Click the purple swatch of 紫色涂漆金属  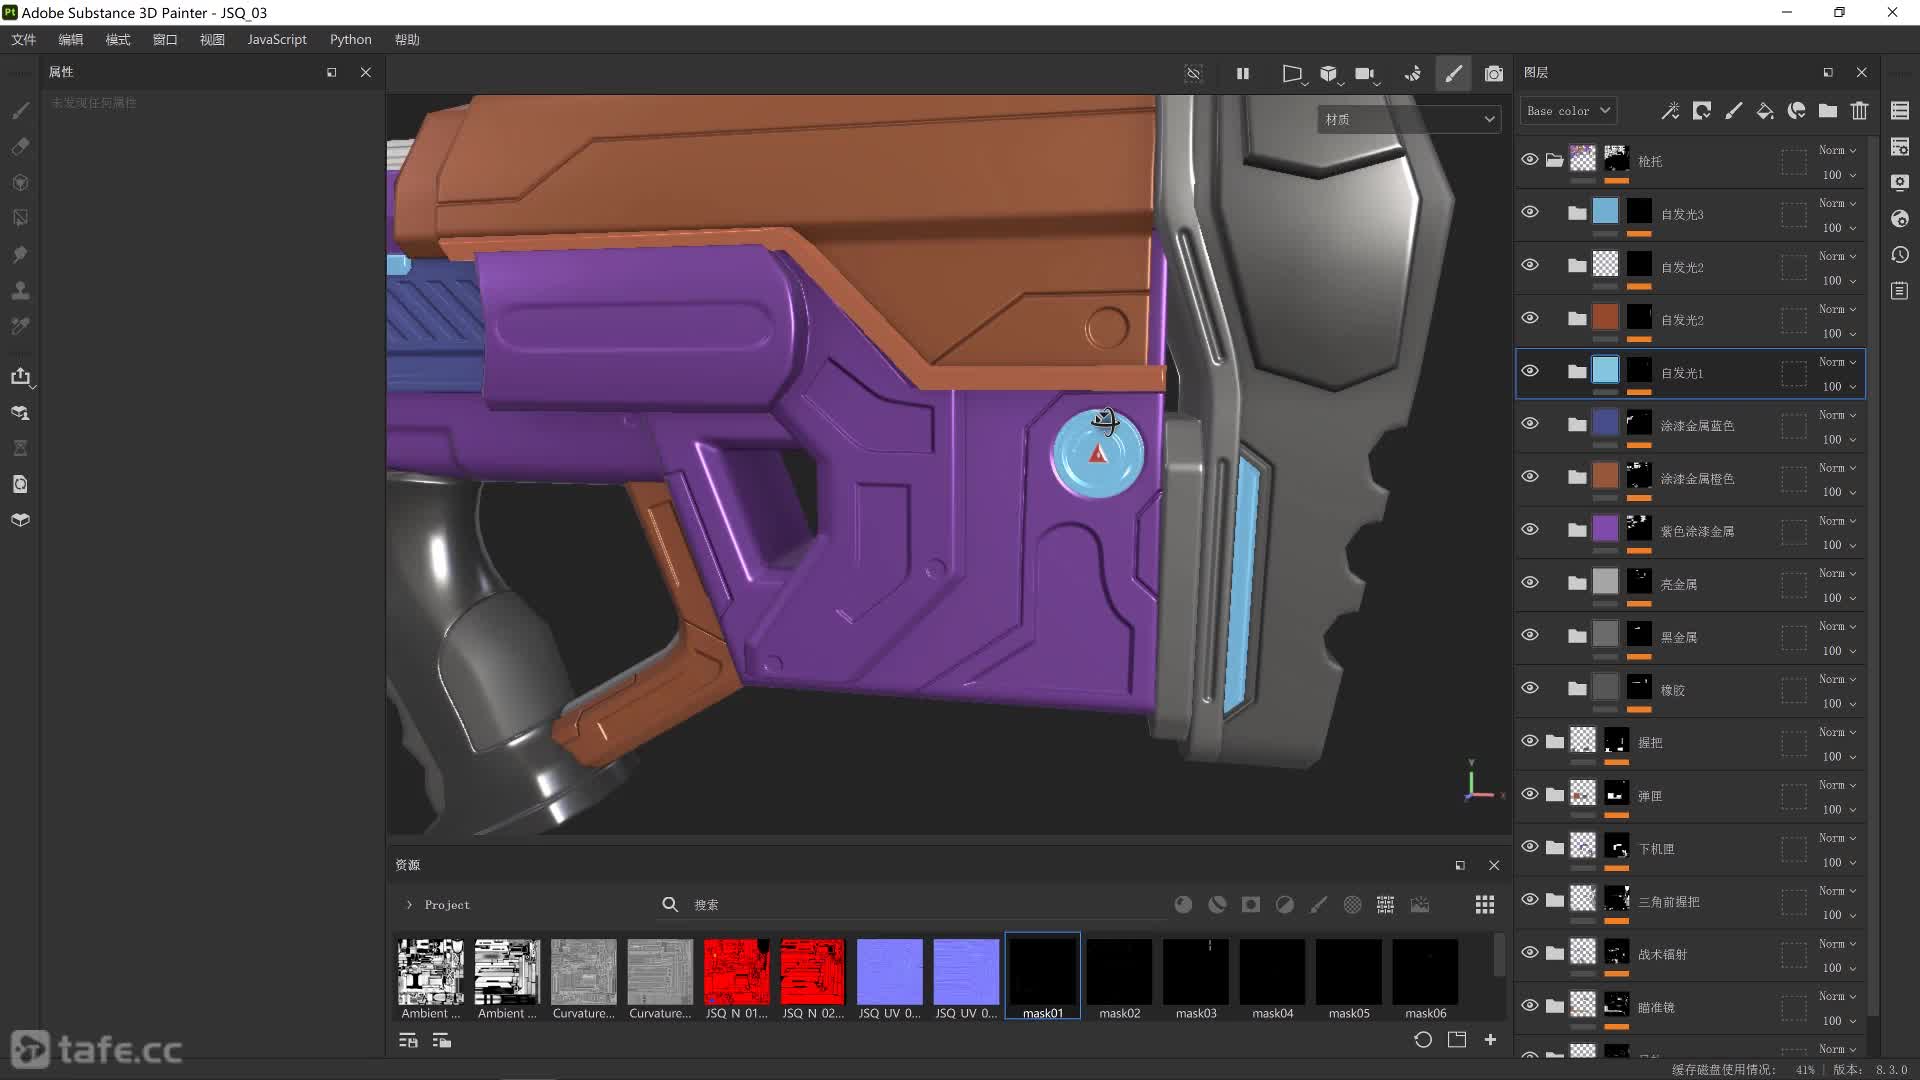click(1605, 527)
